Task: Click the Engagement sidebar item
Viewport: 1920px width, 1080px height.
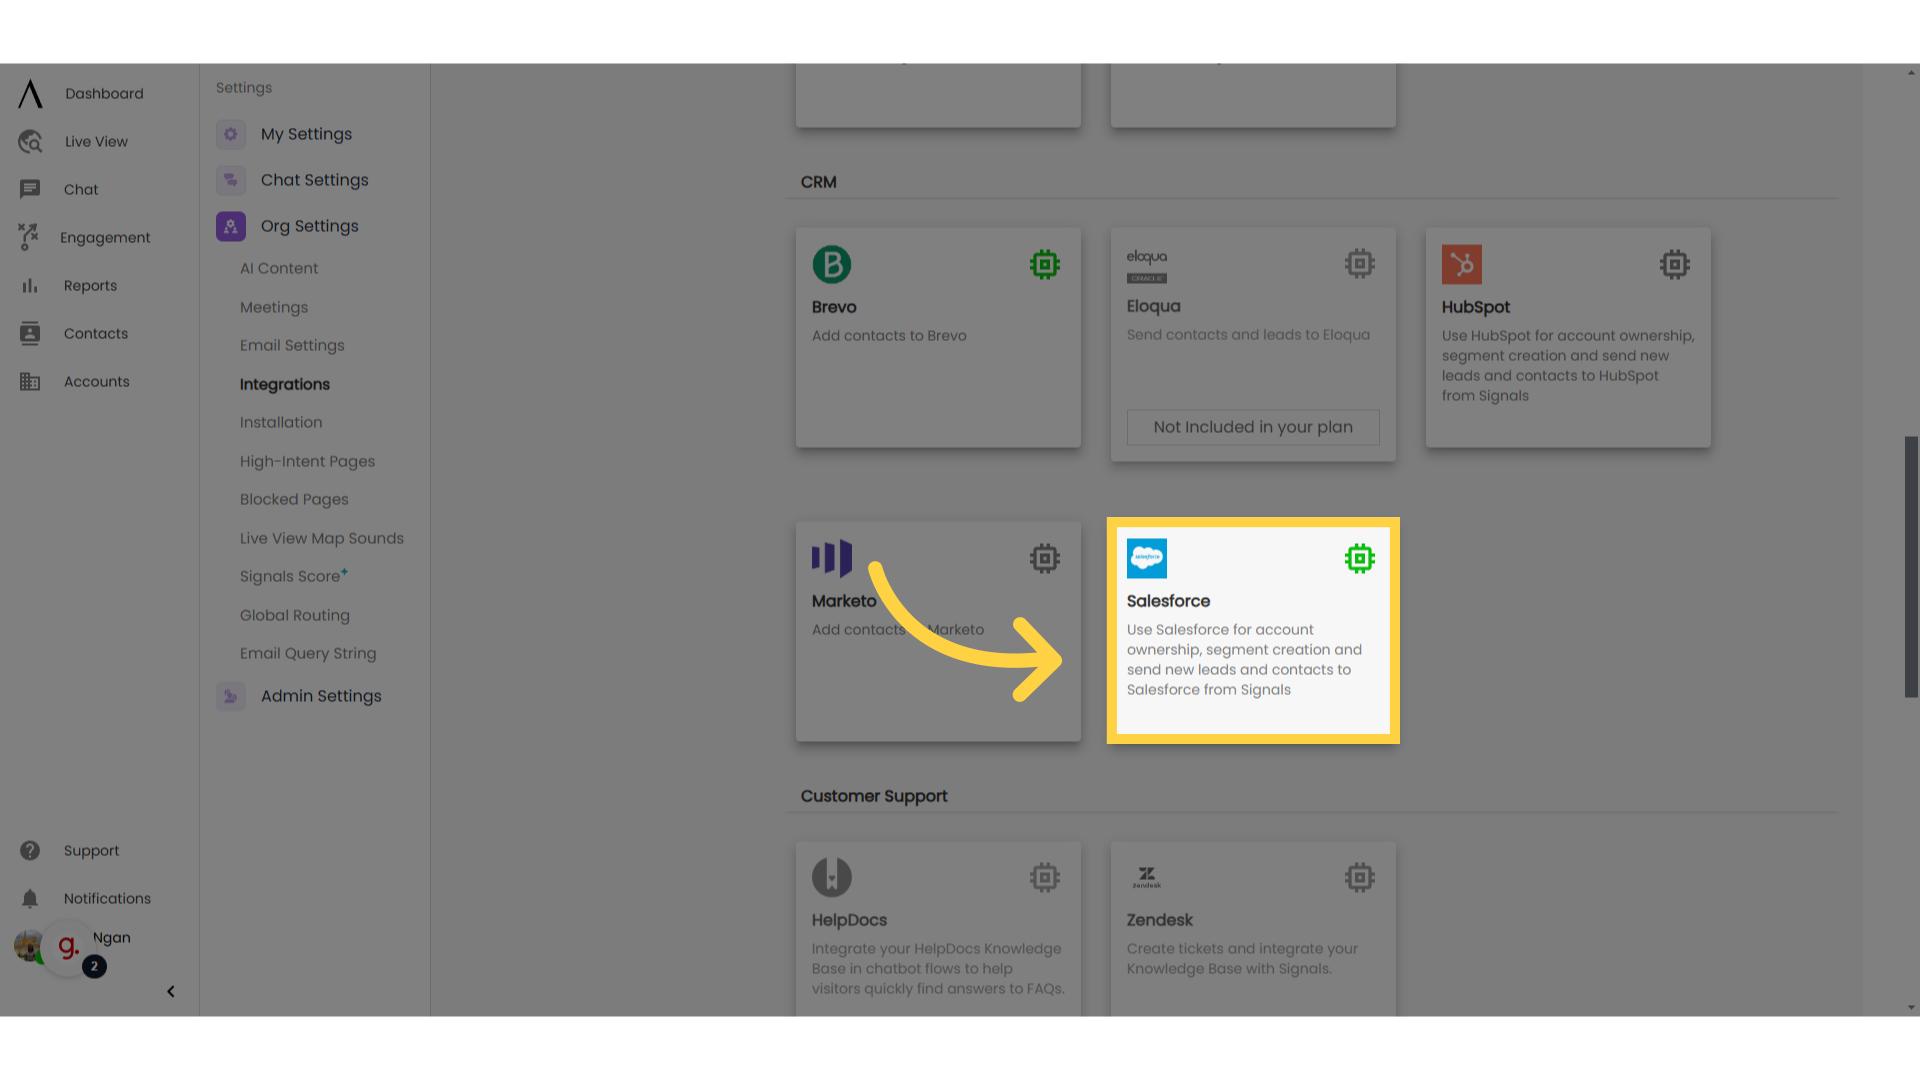Action: [104, 237]
